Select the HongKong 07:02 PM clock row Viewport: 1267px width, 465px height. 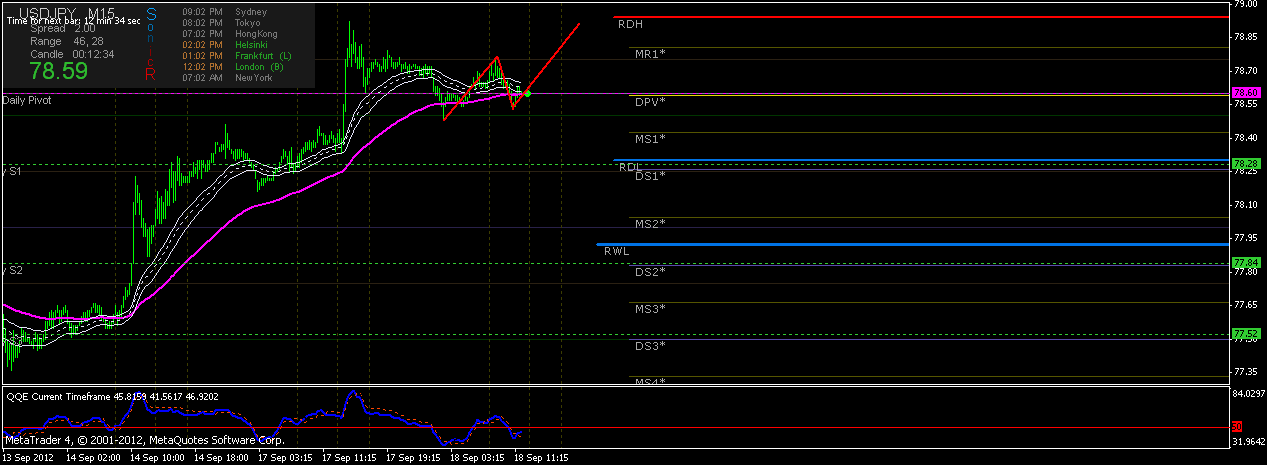pyautogui.click(x=230, y=32)
